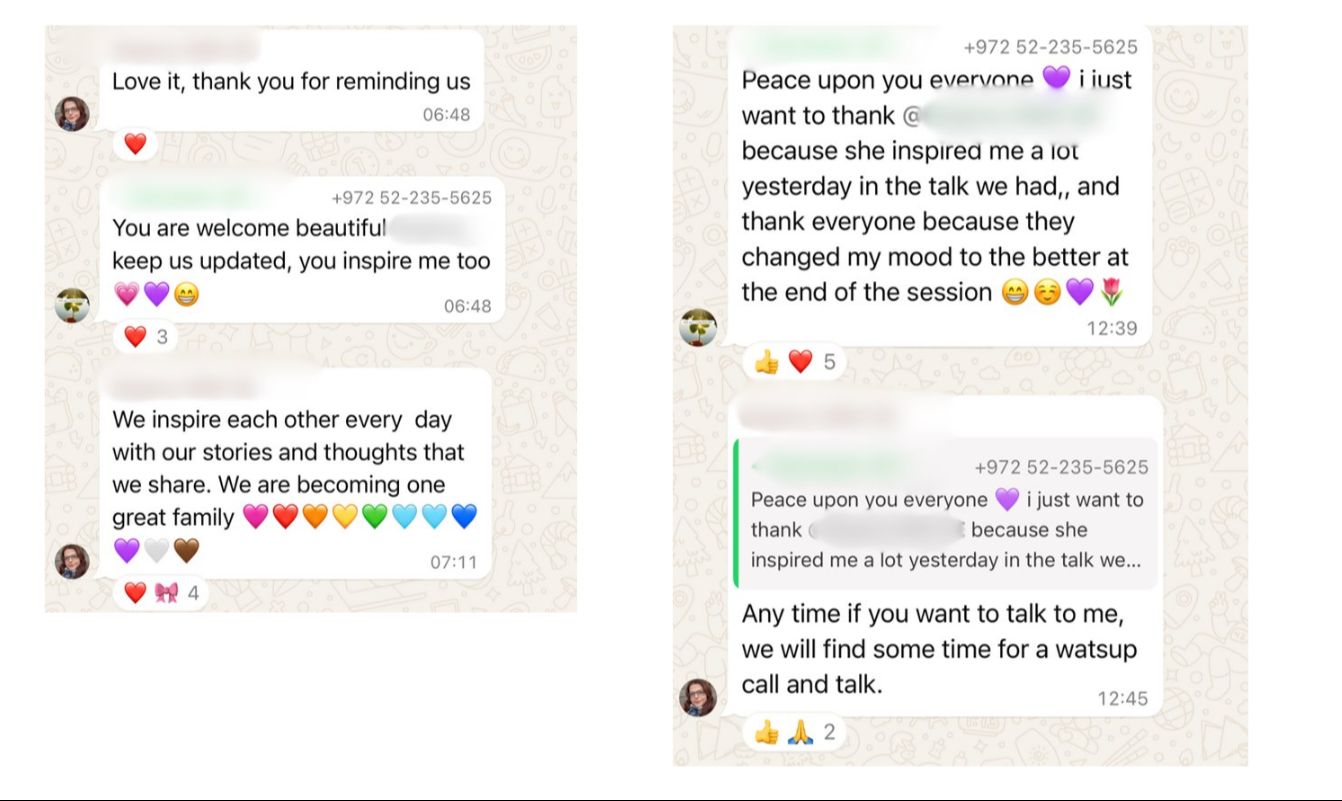The image size is (1342, 801).
Task: Open avatar beside "Peace upon you everyone" message
Action: 698,327
